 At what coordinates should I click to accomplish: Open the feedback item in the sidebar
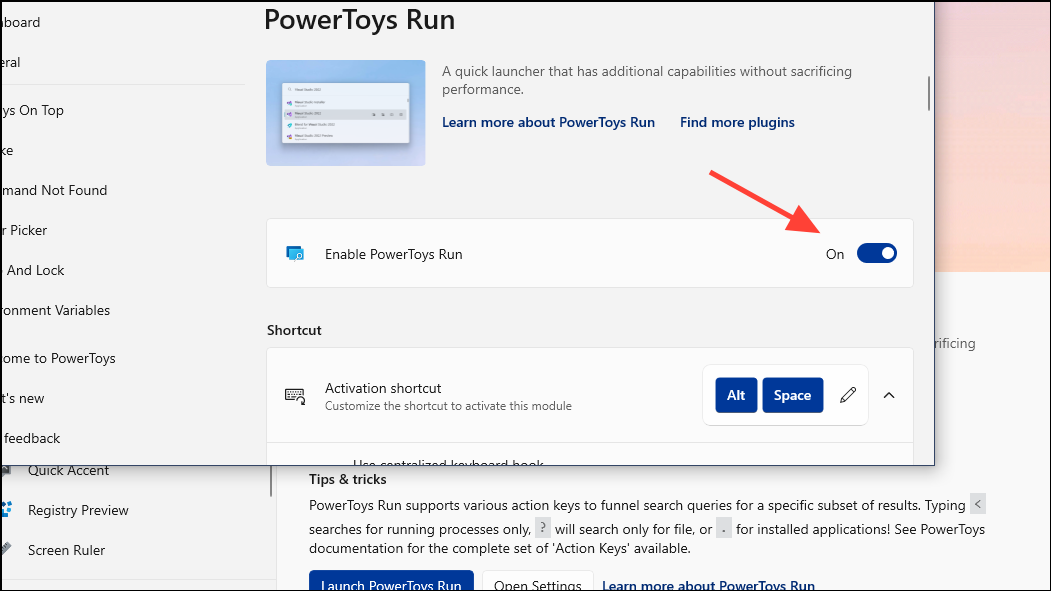[x=32, y=438]
